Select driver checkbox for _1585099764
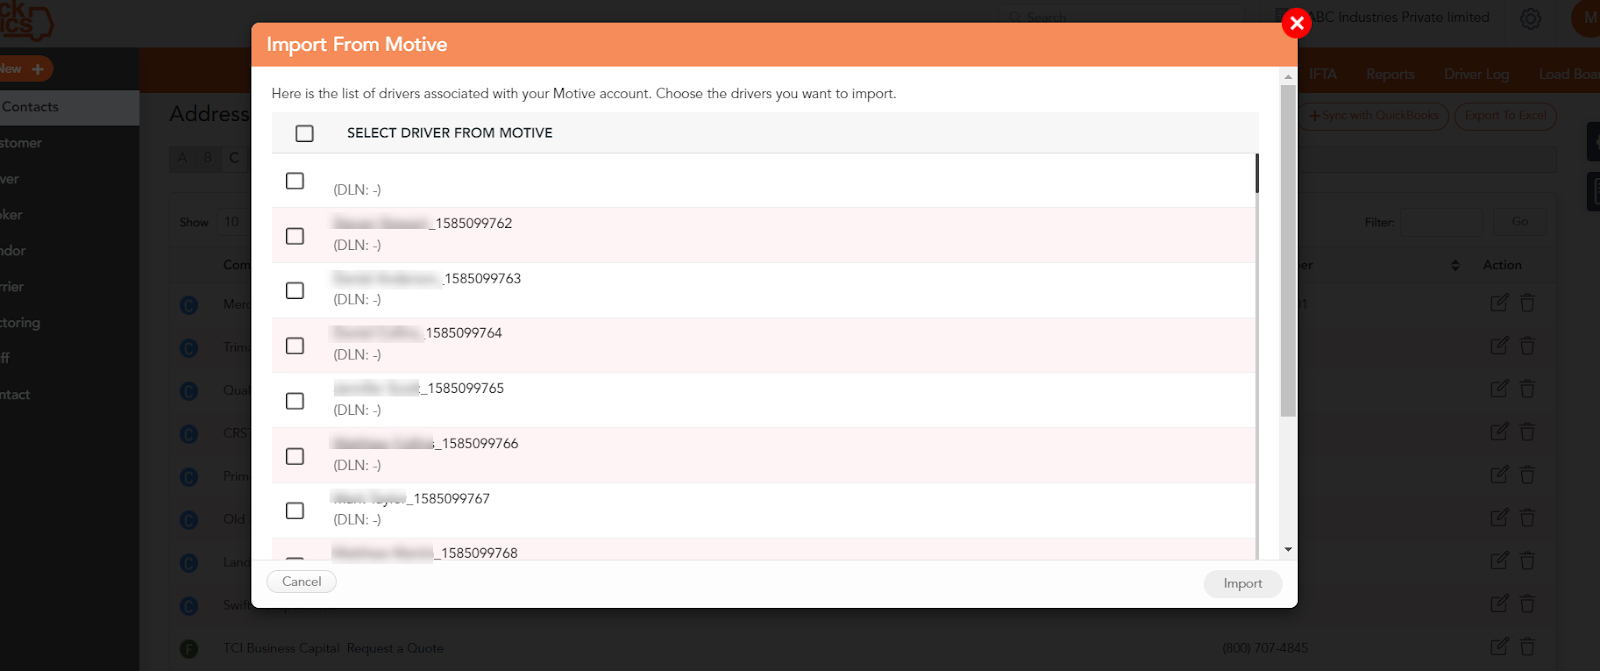 coord(295,346)
